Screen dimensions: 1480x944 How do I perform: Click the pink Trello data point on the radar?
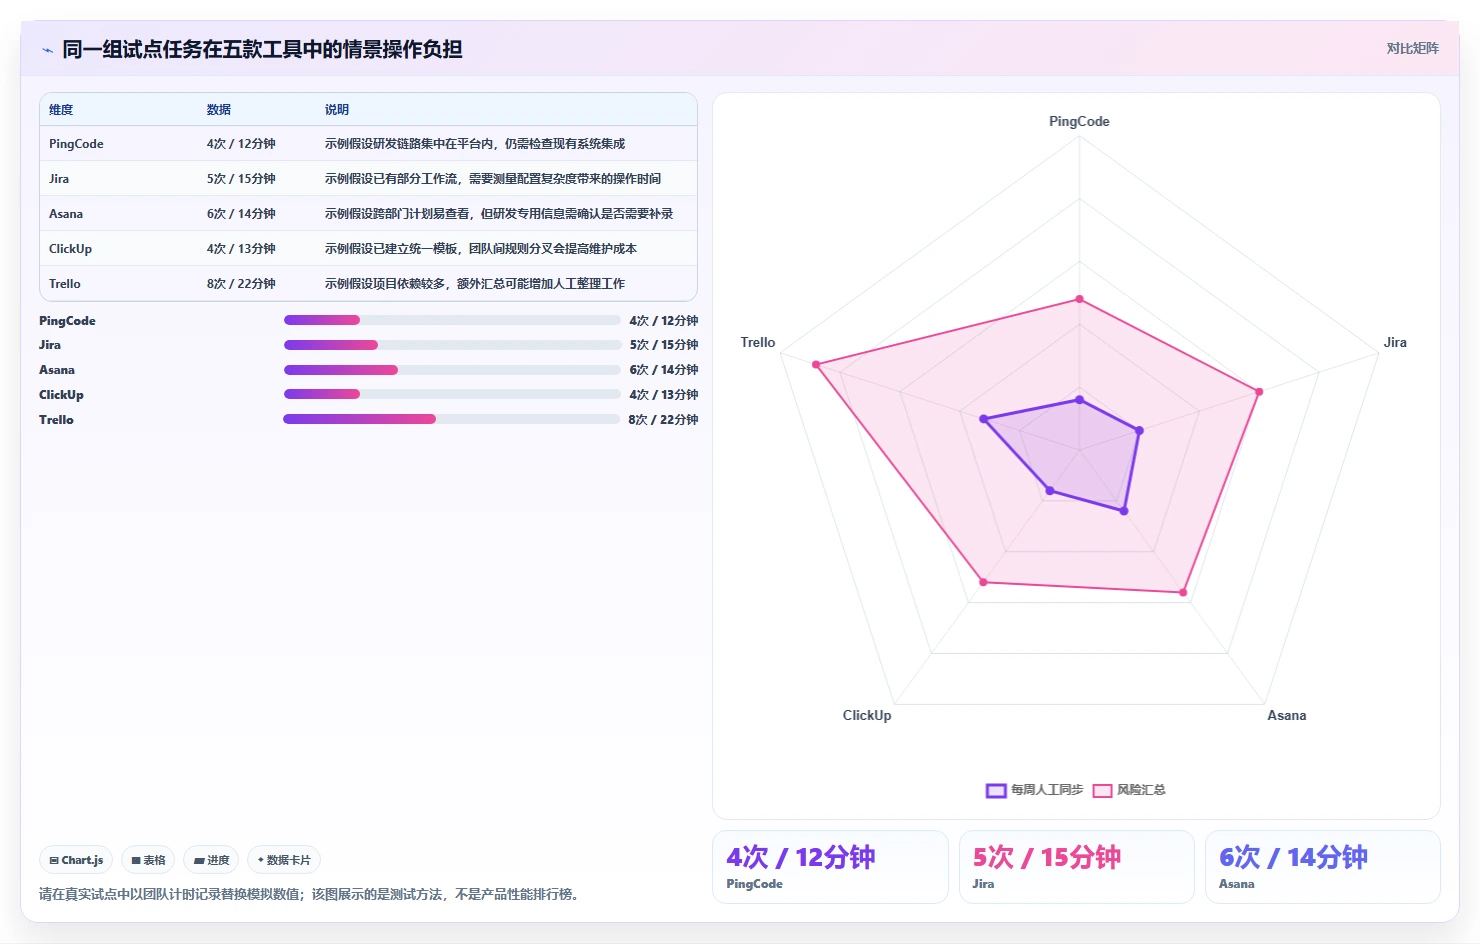pyautogui.click(x=816, y=365)
